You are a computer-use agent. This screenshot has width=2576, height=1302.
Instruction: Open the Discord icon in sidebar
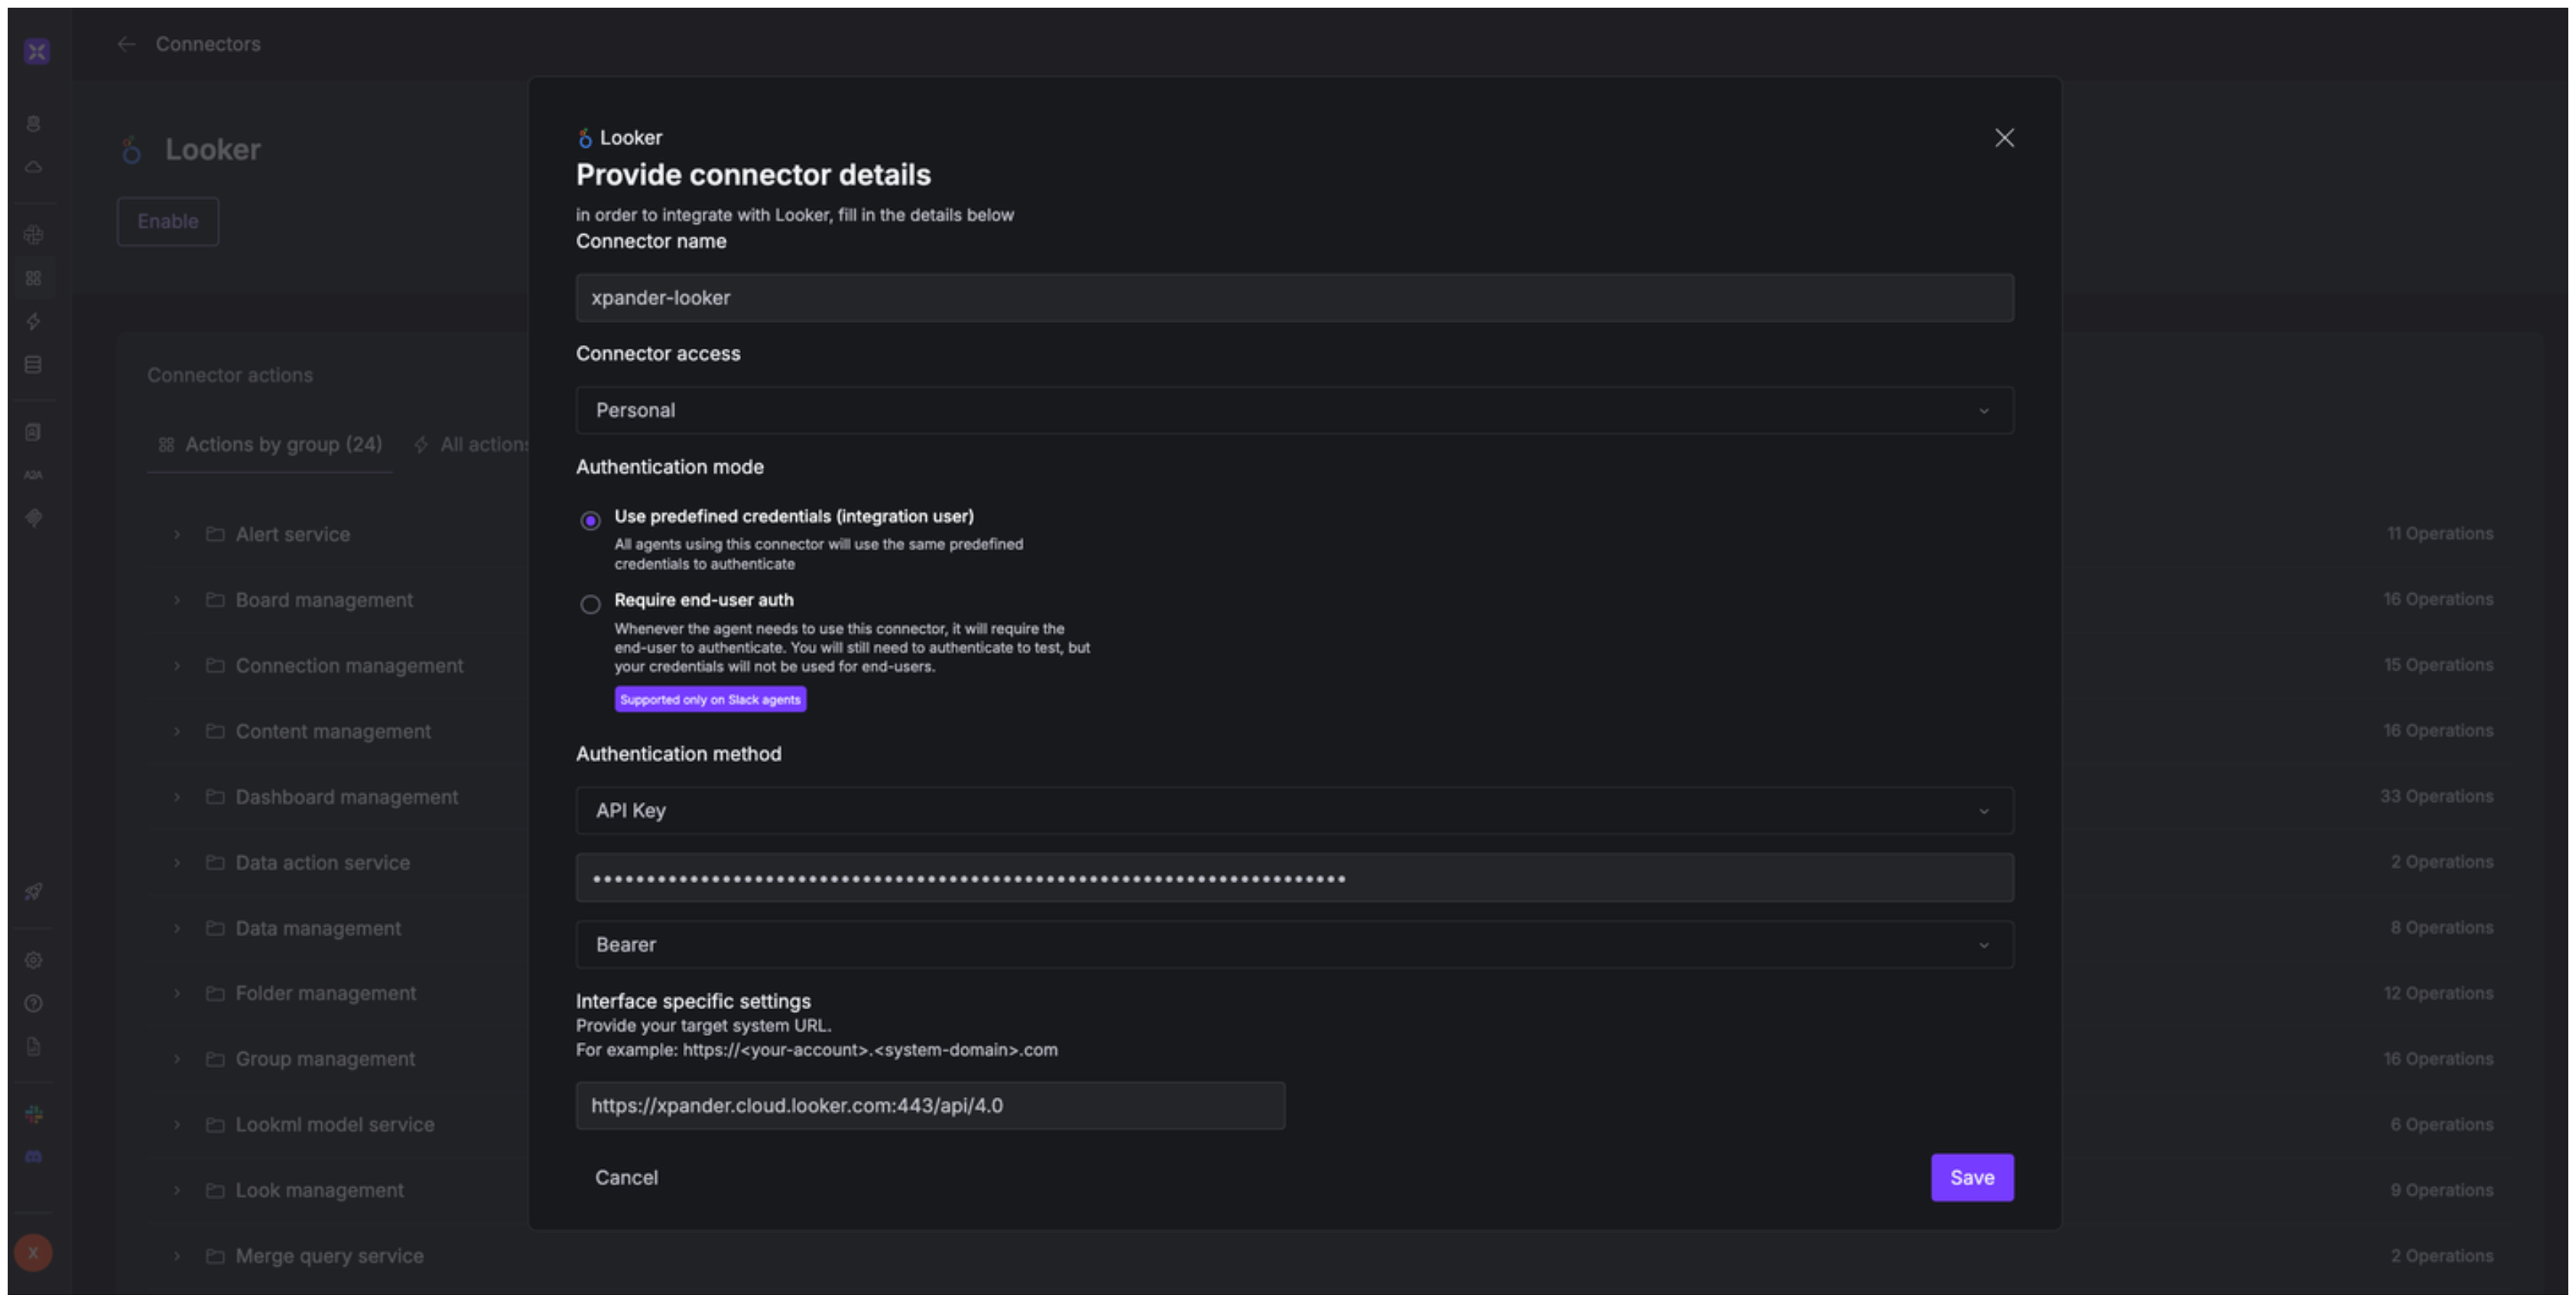click(x=33, y=1157)
